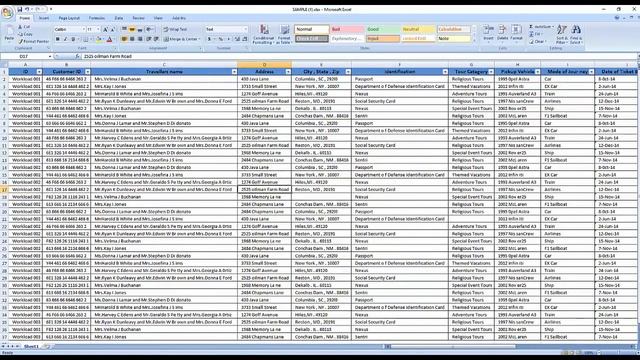640x360 pixels.
Task: Toggle Align Text Left
Action: (x=124, y=39)
